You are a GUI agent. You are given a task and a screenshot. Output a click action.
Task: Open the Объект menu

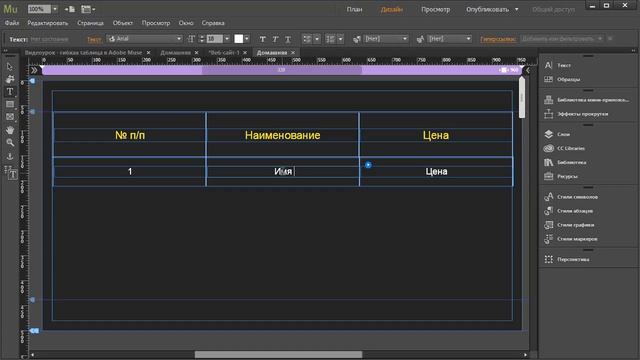(x=122, y=23)
